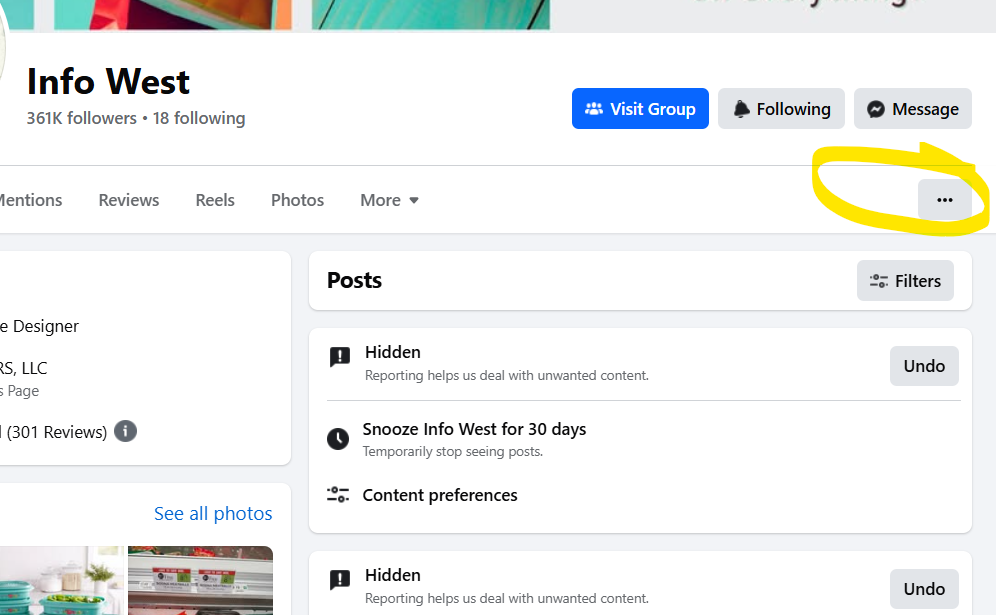Image resolution: width=996 pixels, height=615 pixels.
Task: Go to the Photos tab
Action: (x=297, y=200)
